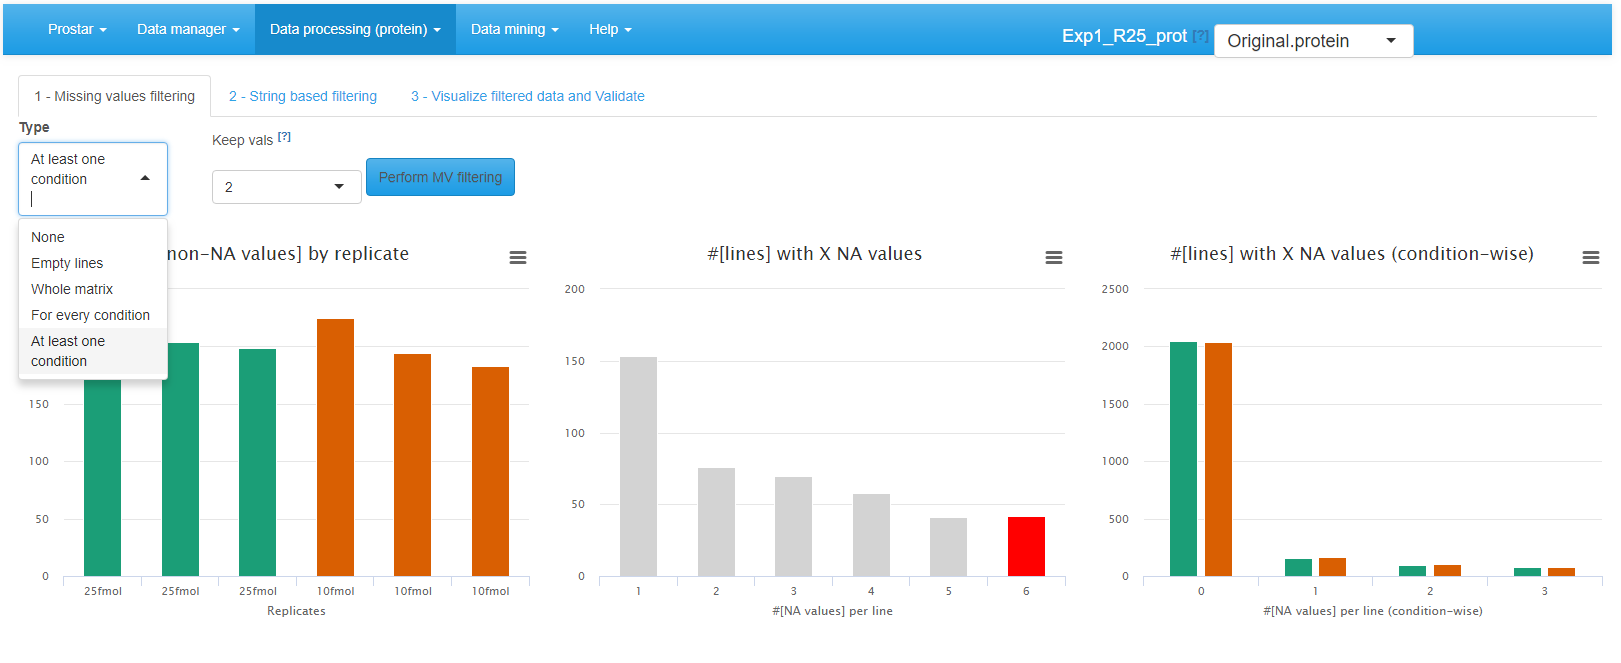
Task: Go to '3 - Visualize filtered data and Validate' tab
Action: [x=528, y=96]
